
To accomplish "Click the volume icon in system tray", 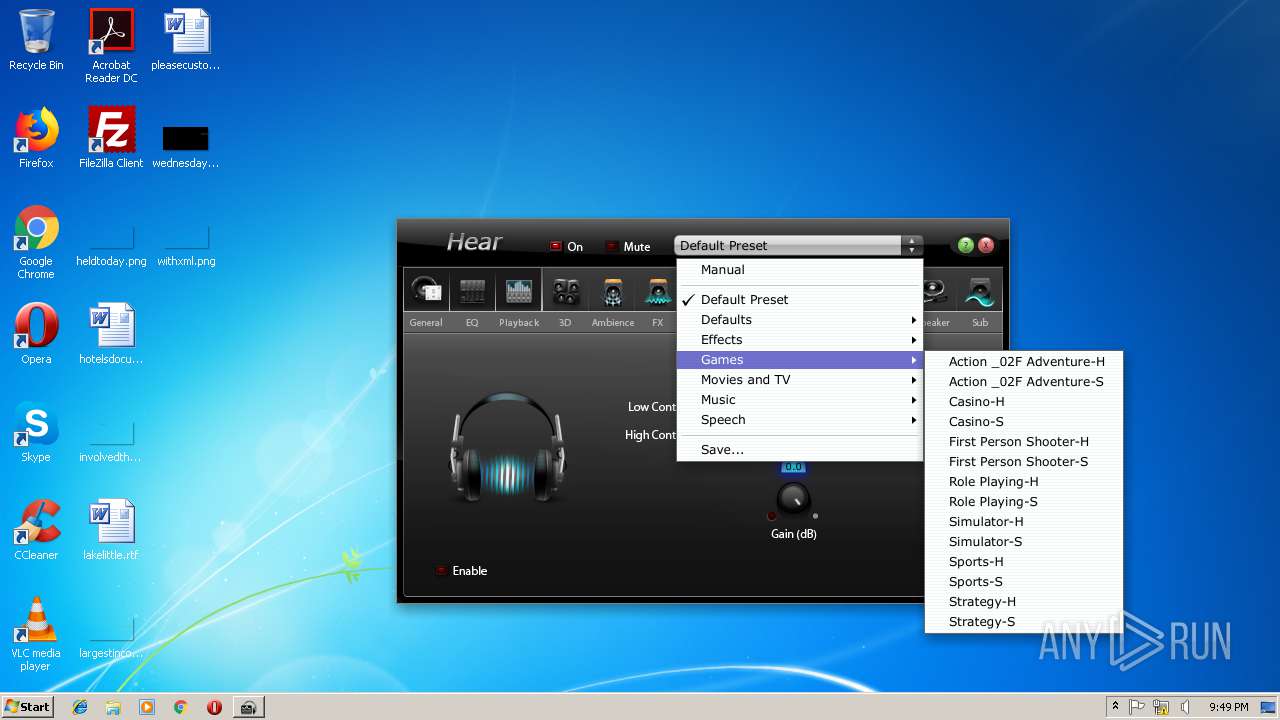I will (x=1184, y=707).
